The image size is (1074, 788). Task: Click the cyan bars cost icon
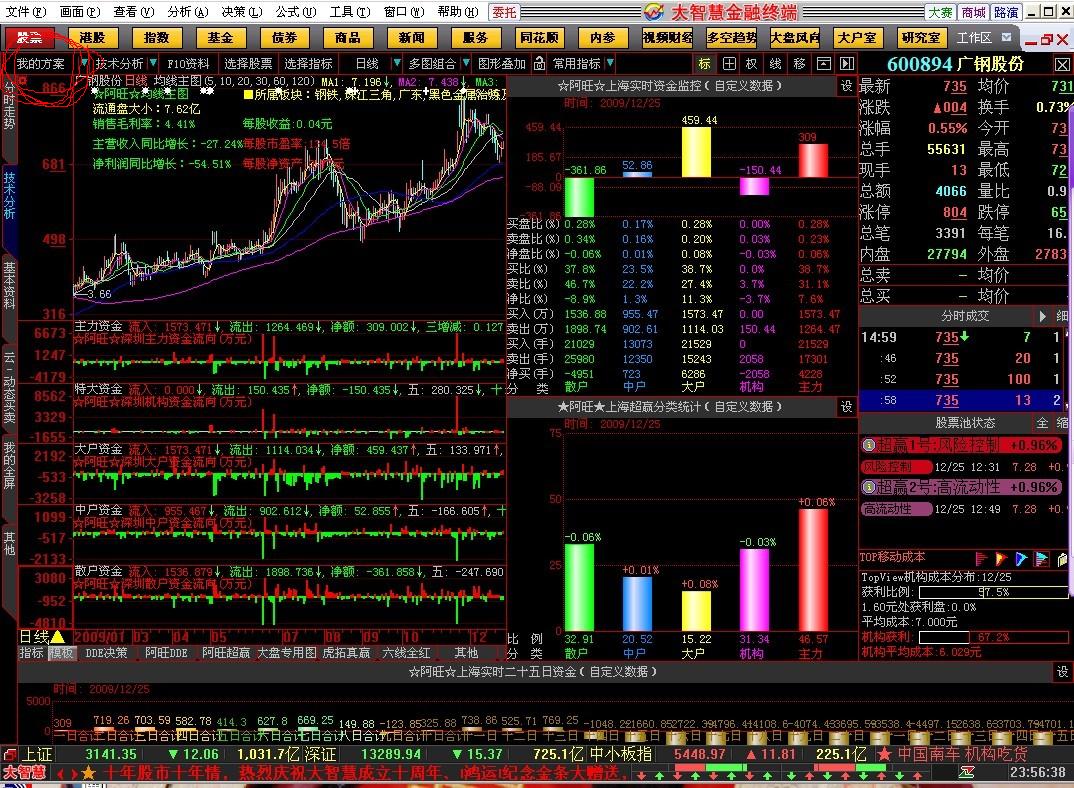tap(1042, 558)
